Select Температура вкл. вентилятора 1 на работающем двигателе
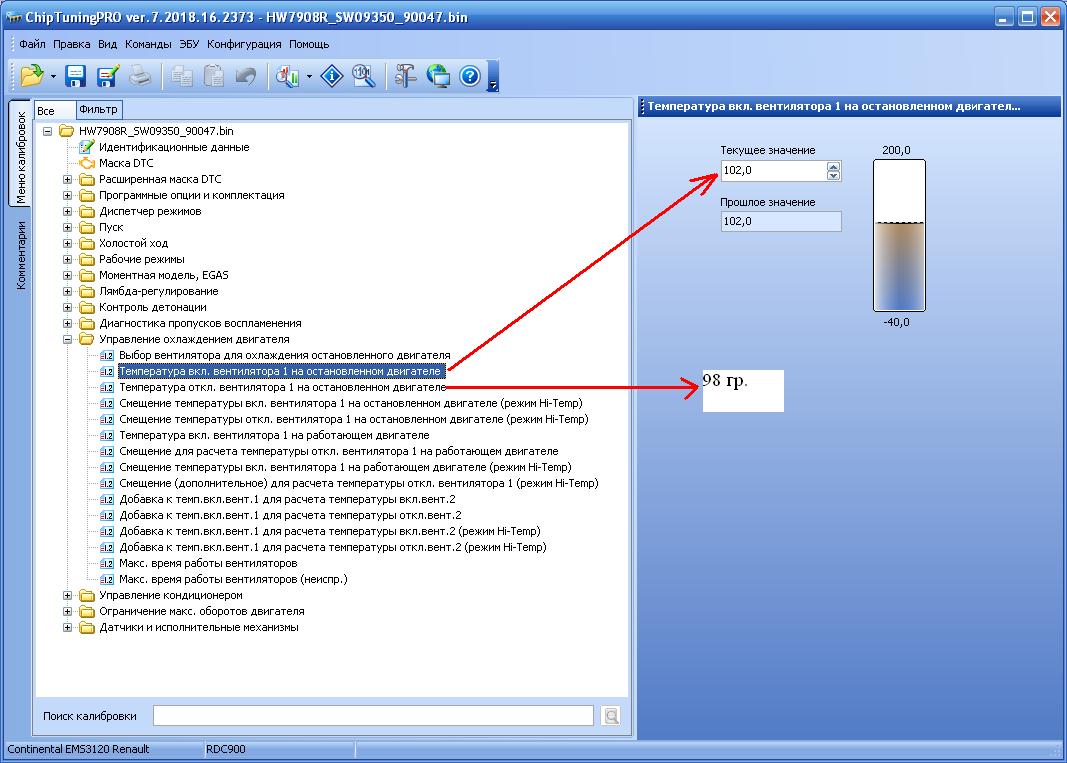 pos(274,435)
